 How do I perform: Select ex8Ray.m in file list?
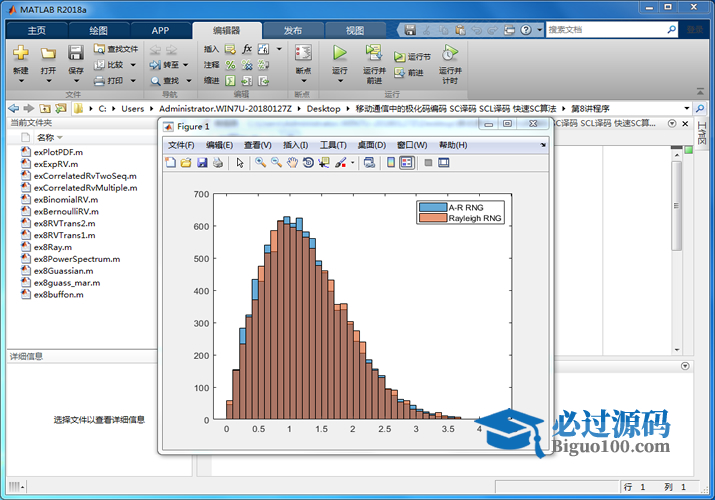52,247
